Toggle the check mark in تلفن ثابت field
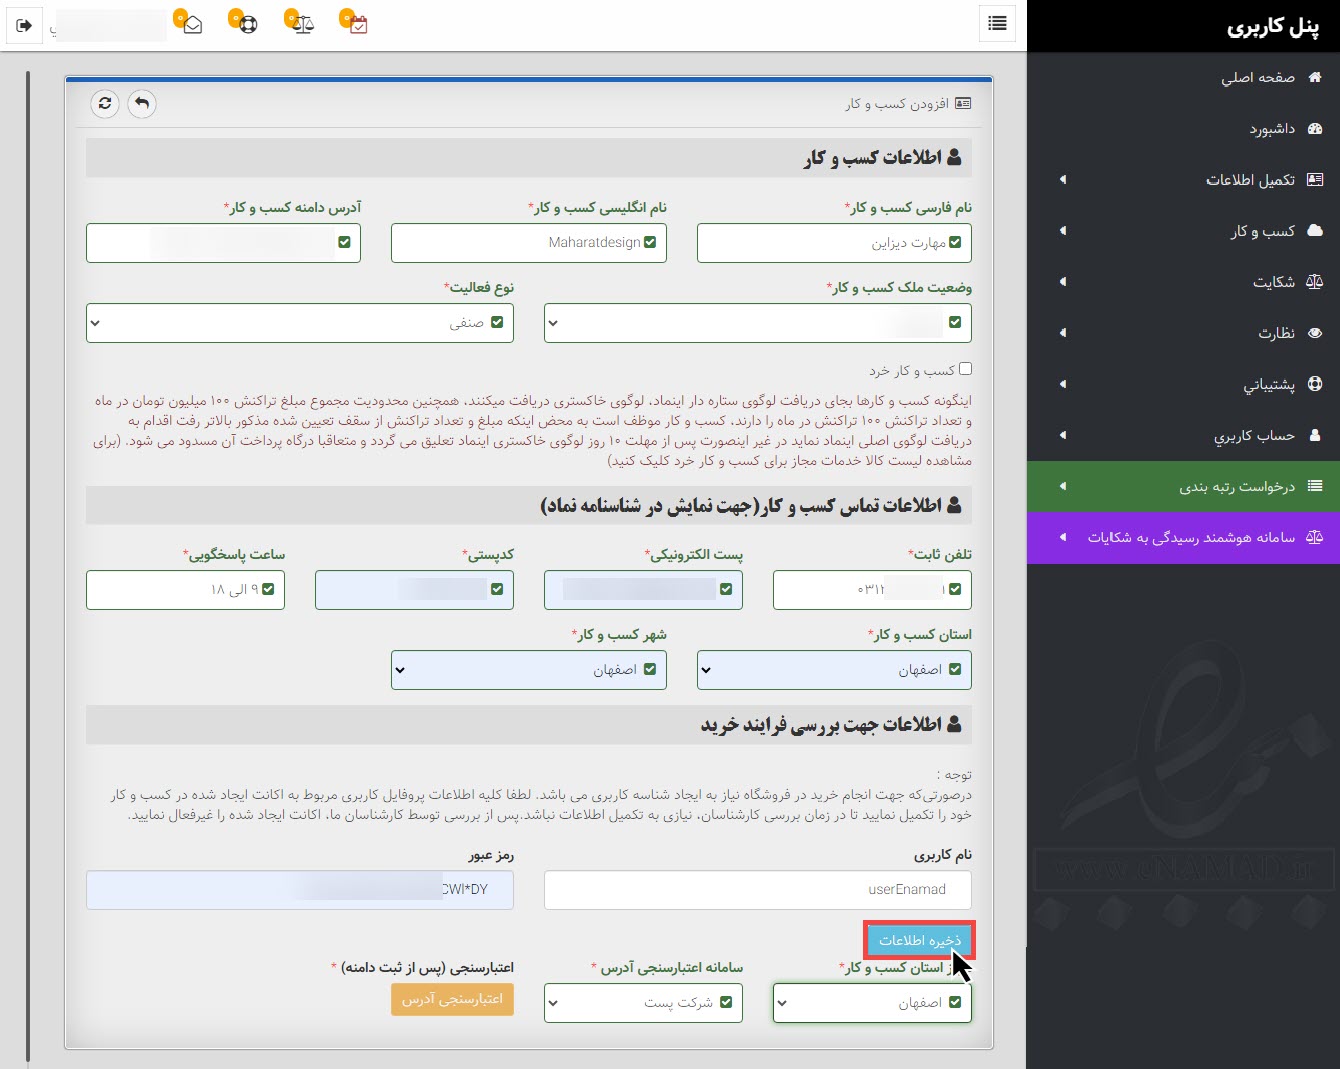This screenshot has width=1340, height=1069. 955,589
